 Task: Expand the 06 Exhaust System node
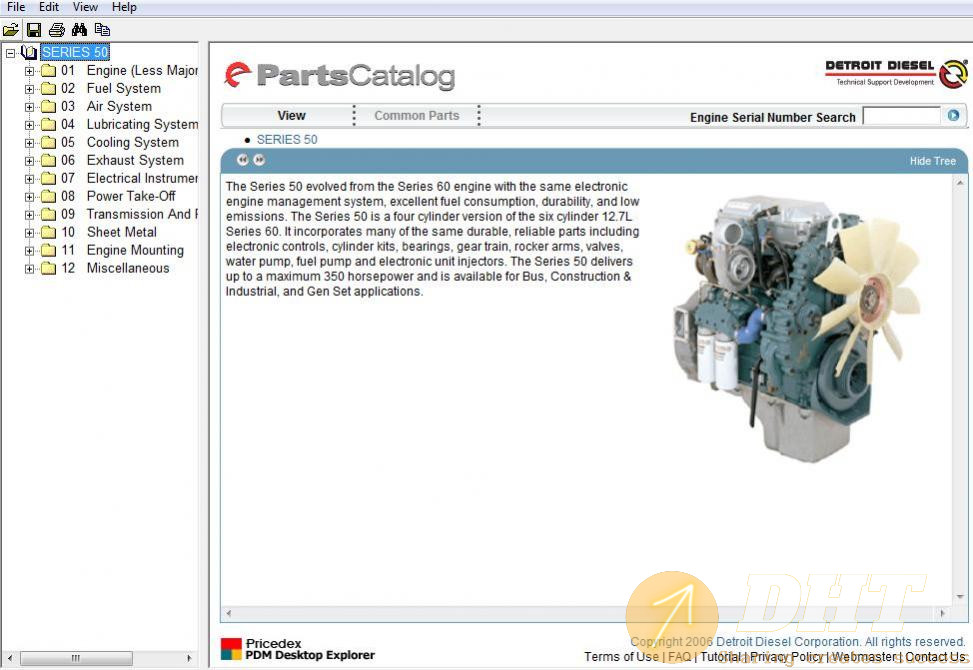(29, 161)
